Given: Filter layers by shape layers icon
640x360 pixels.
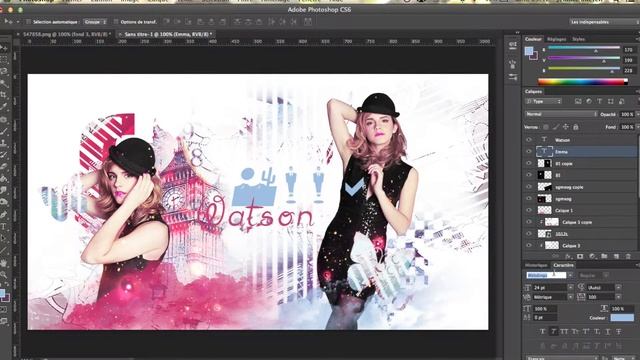Looking at the screenshot, I should [611, 101].
